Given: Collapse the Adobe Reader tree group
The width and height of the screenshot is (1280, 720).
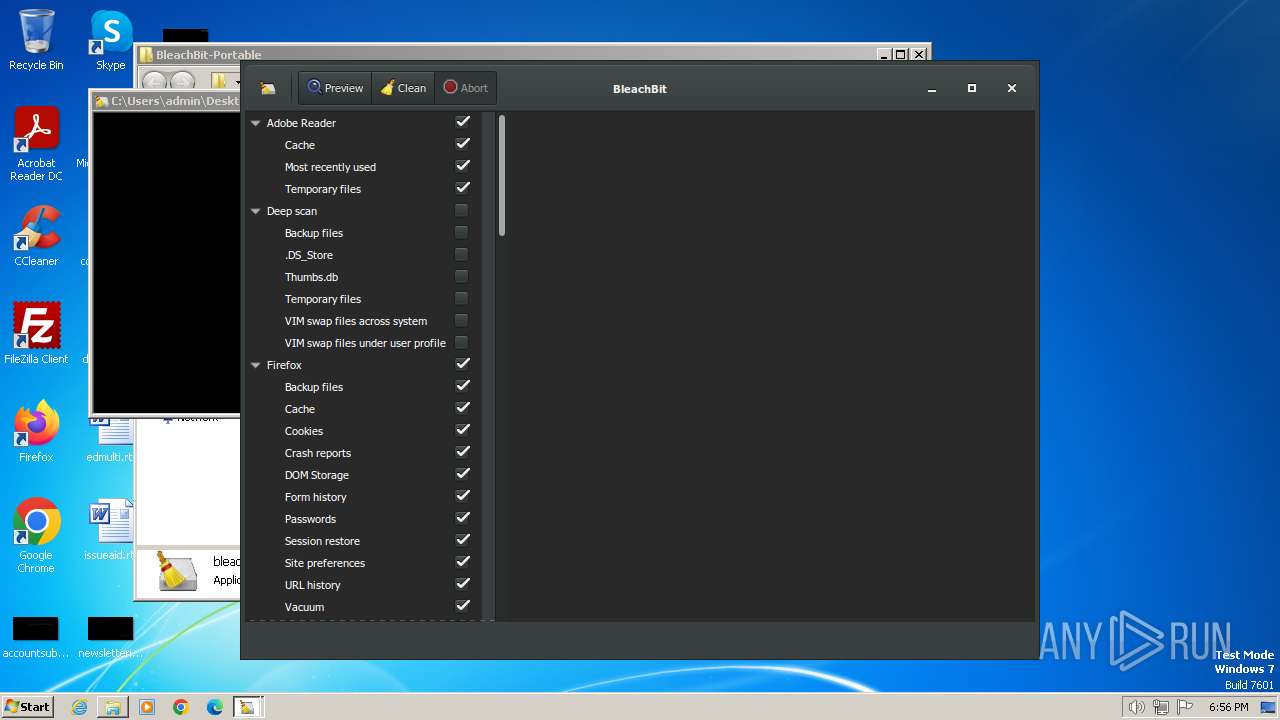Looking at the screenshot, I should [x=256, y=123].
